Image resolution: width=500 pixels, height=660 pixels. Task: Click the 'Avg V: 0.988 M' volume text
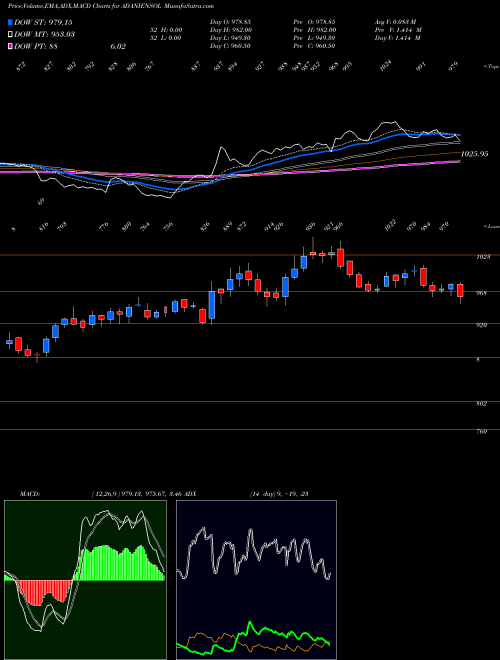395,22
